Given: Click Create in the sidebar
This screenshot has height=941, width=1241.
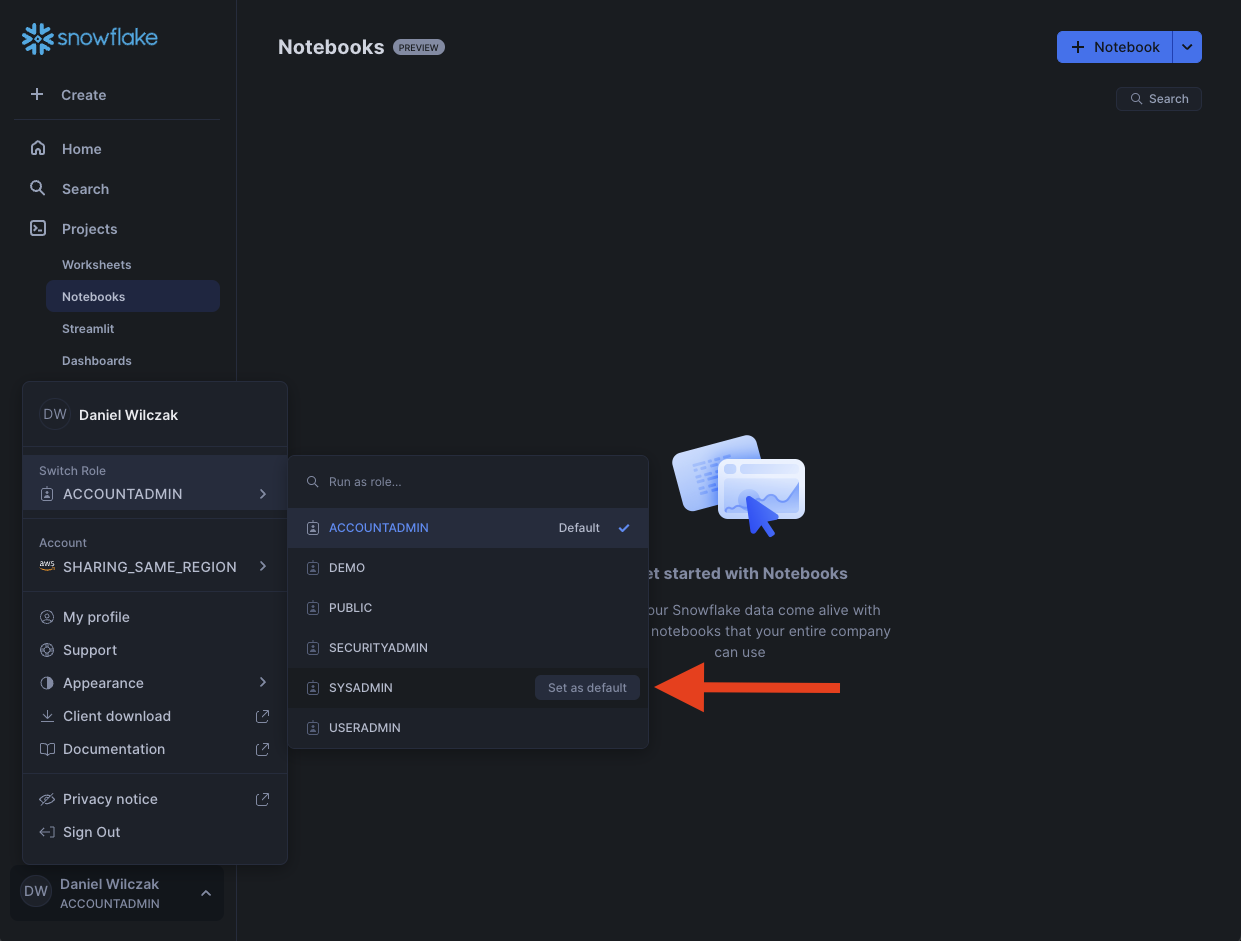Looking at the screenshot, I should (84, 95).
